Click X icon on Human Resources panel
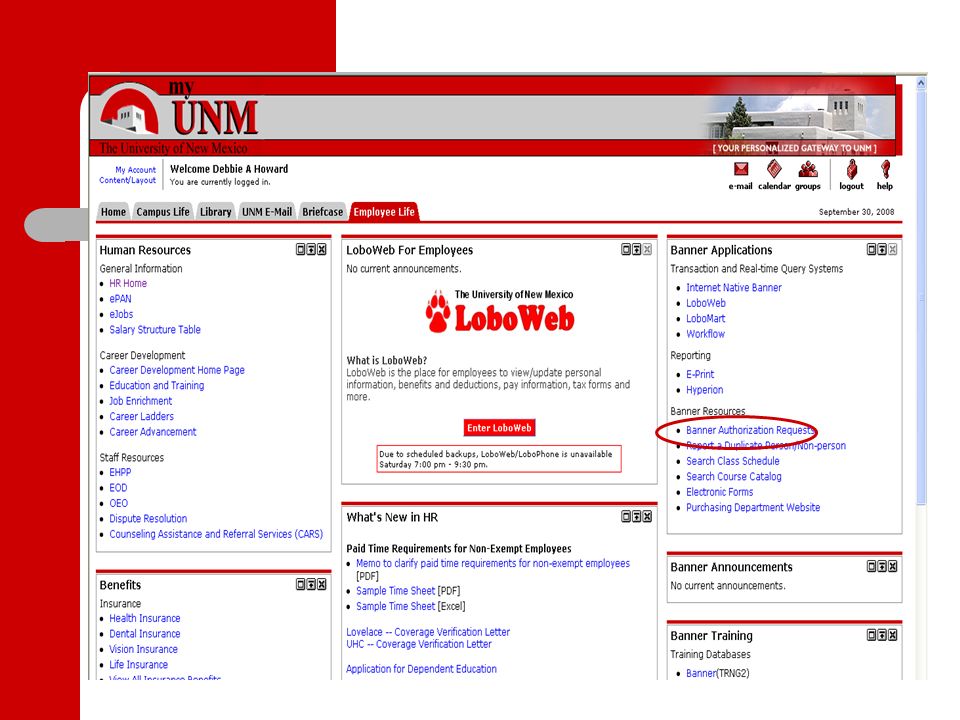The image size is (960, 720). click(321, 249)
